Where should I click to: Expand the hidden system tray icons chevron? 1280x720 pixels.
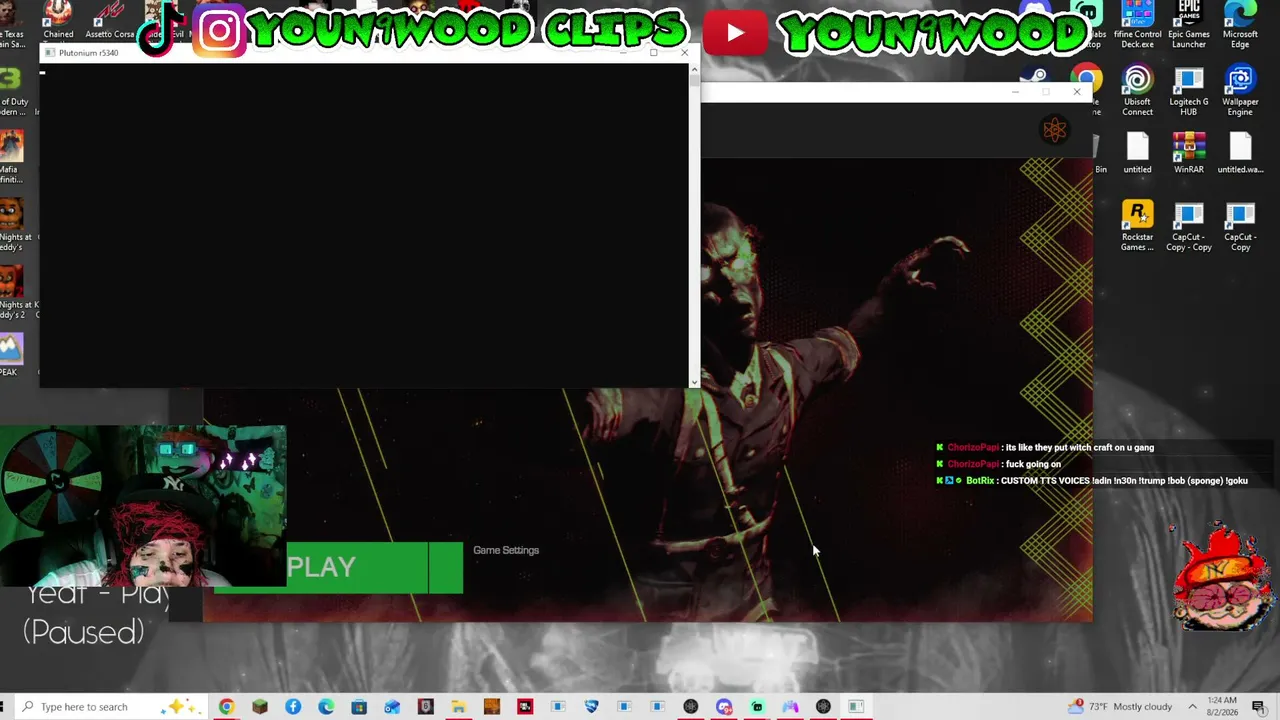(1192, 707)
